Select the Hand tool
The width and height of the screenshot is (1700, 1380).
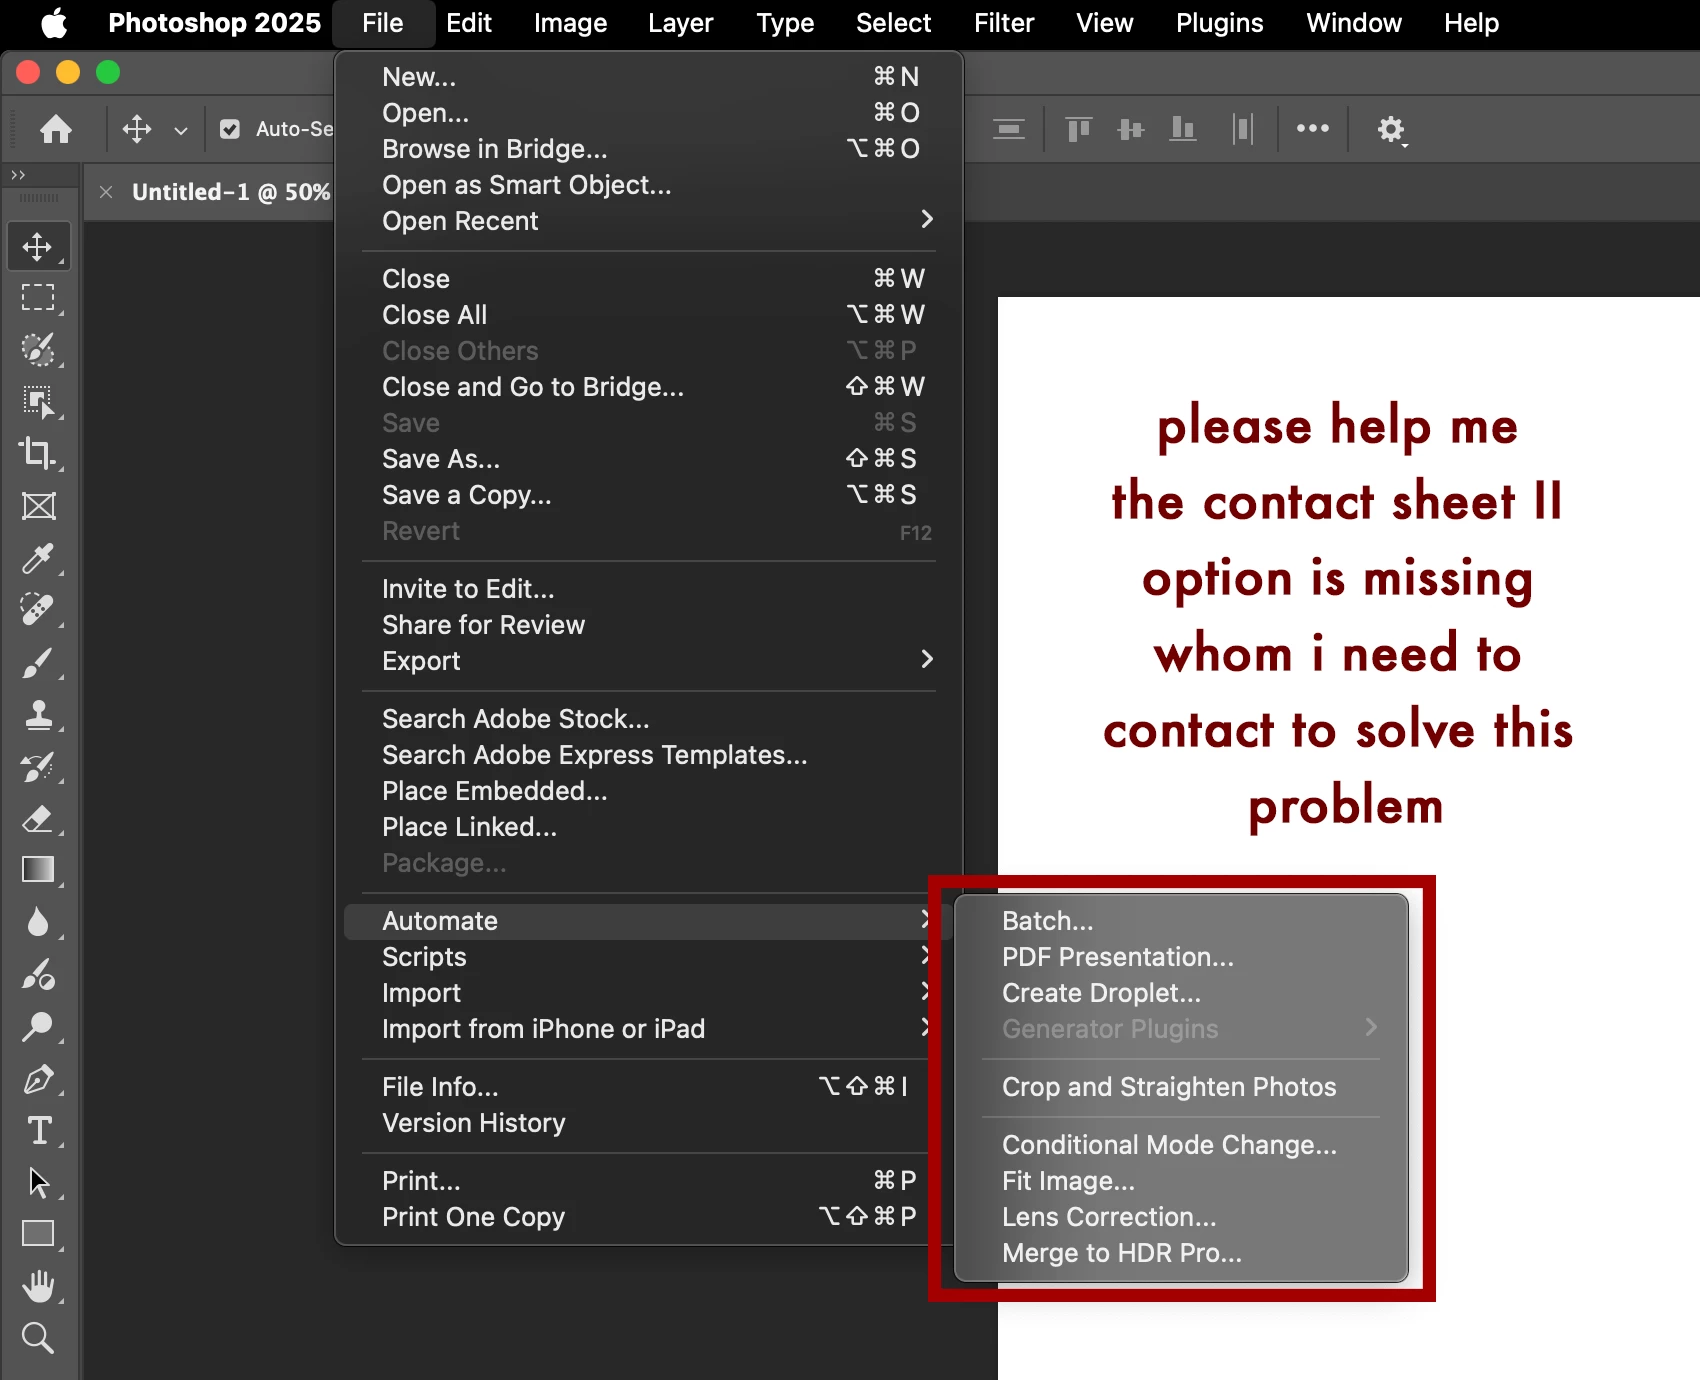(38, 1286)
